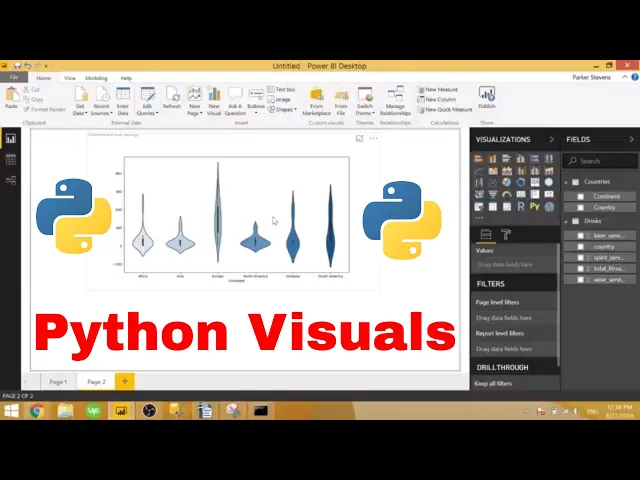Switch to the Help ribbon tab
The image size is (640, 480).
(x=126, y=78)
